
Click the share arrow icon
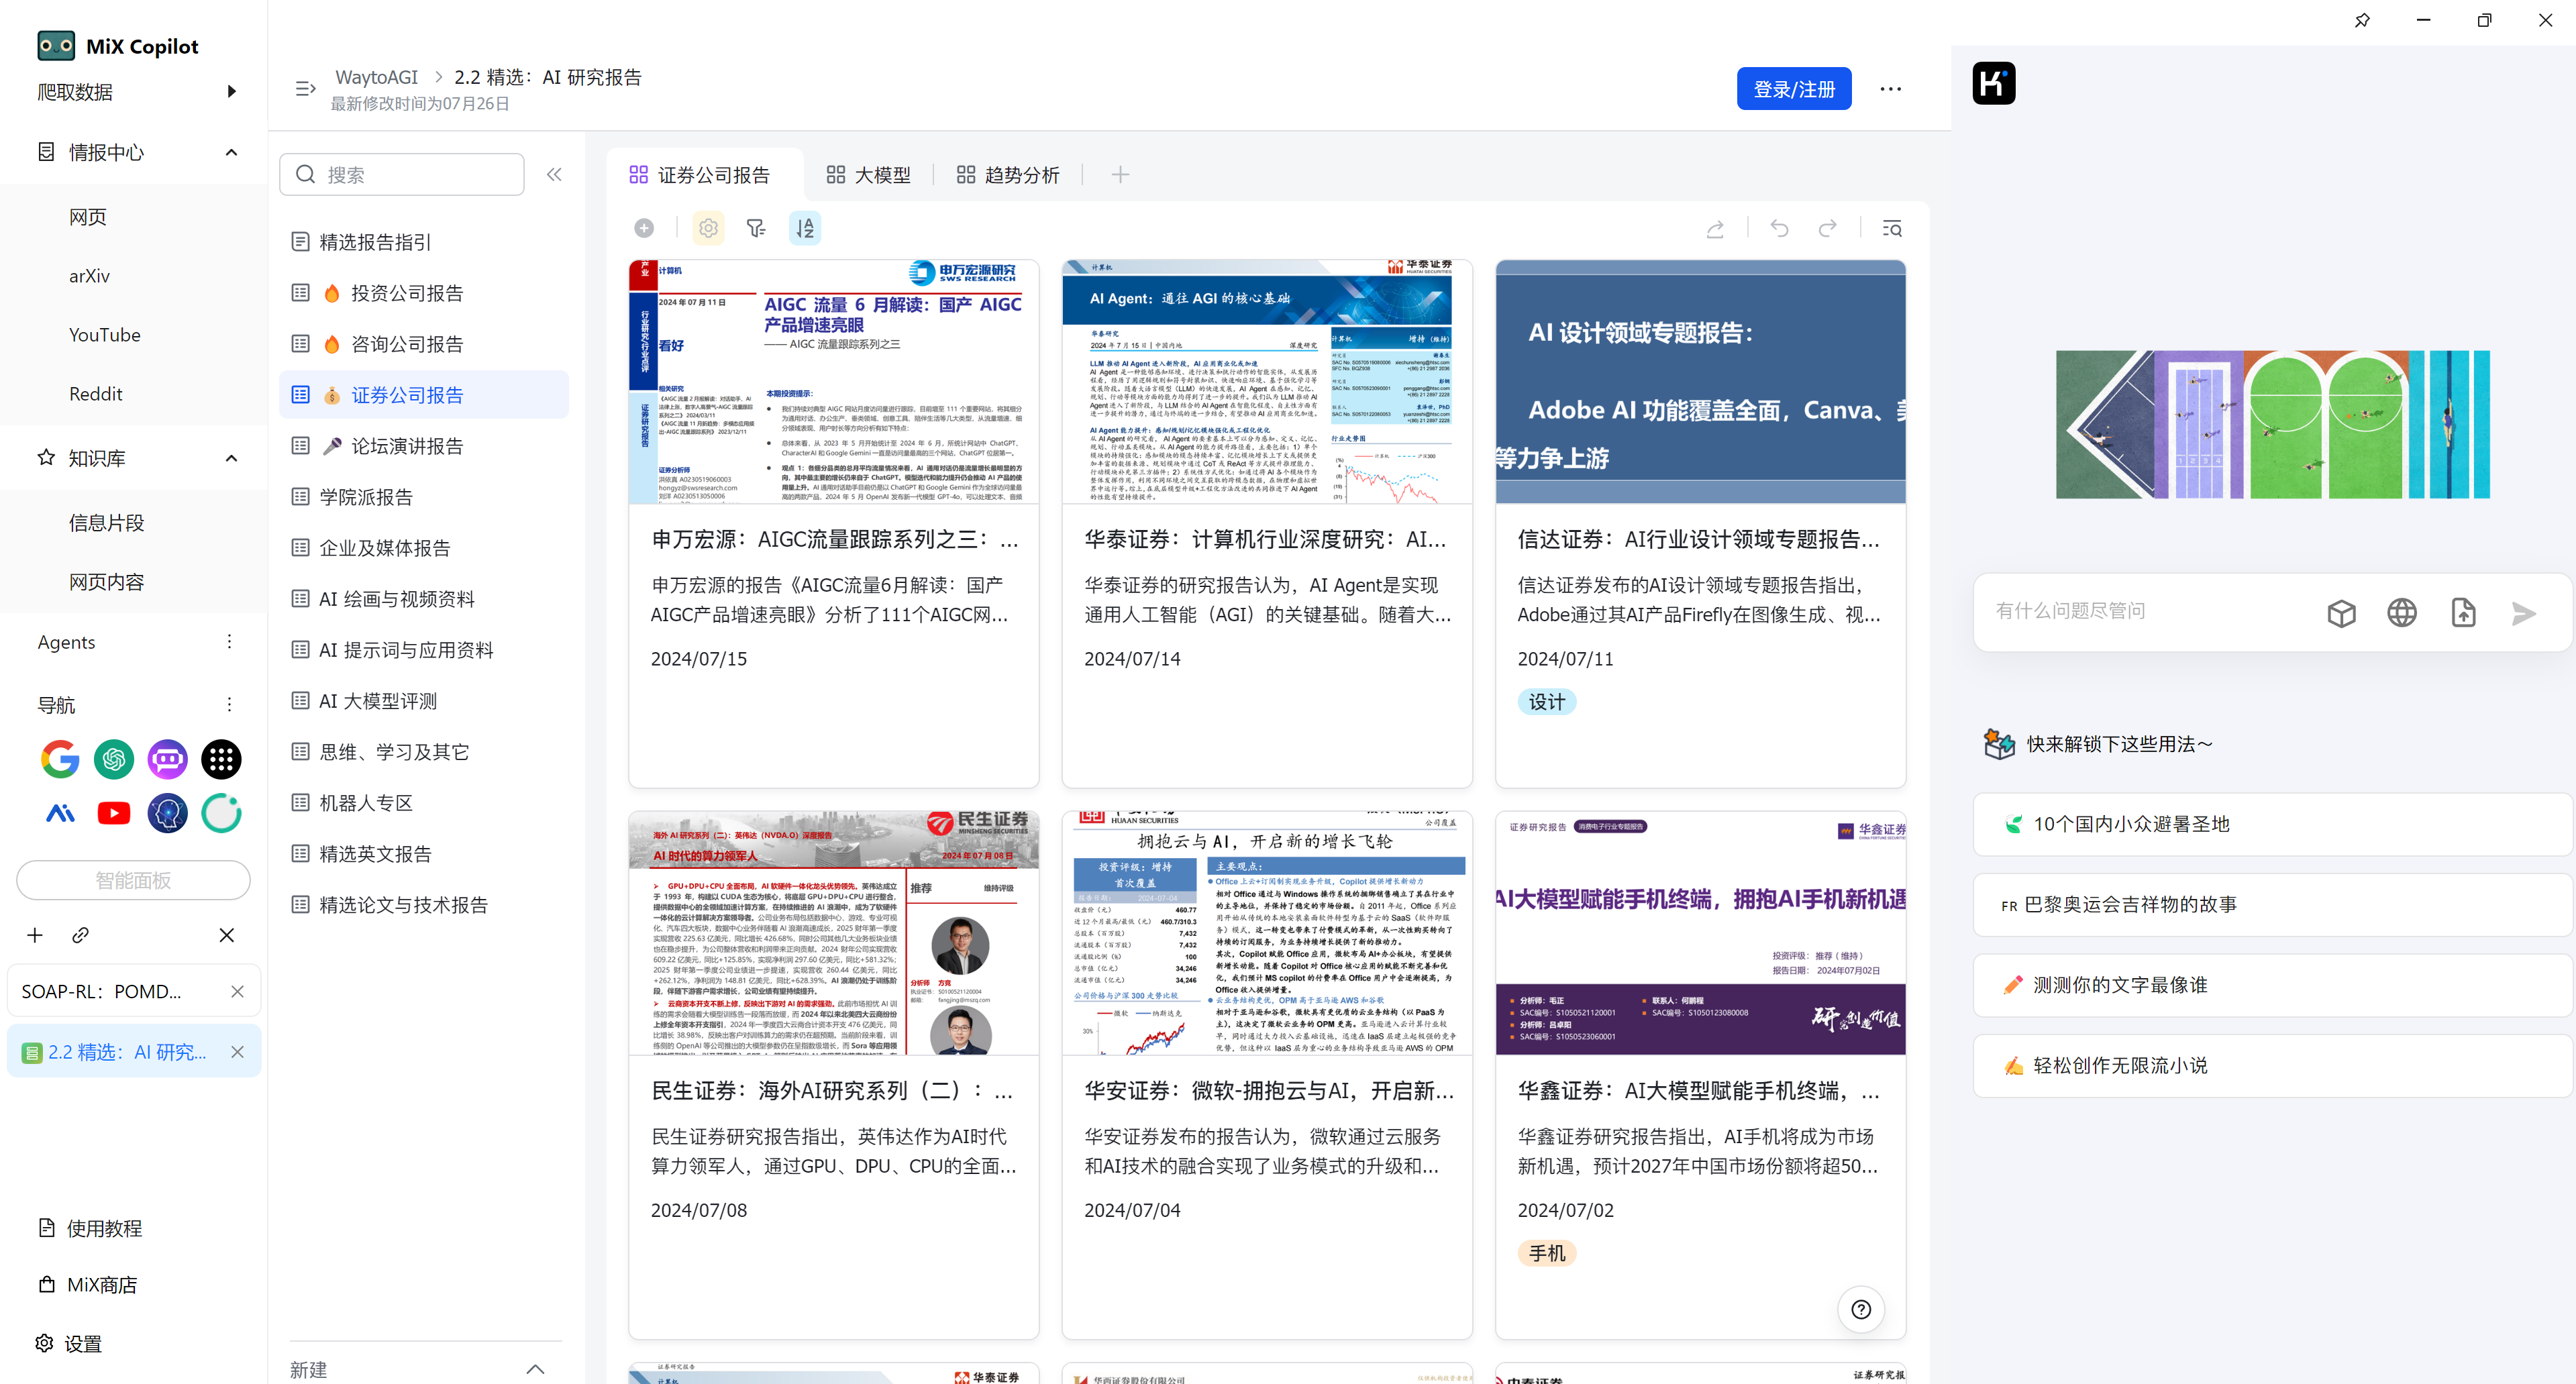(1715, 229)
